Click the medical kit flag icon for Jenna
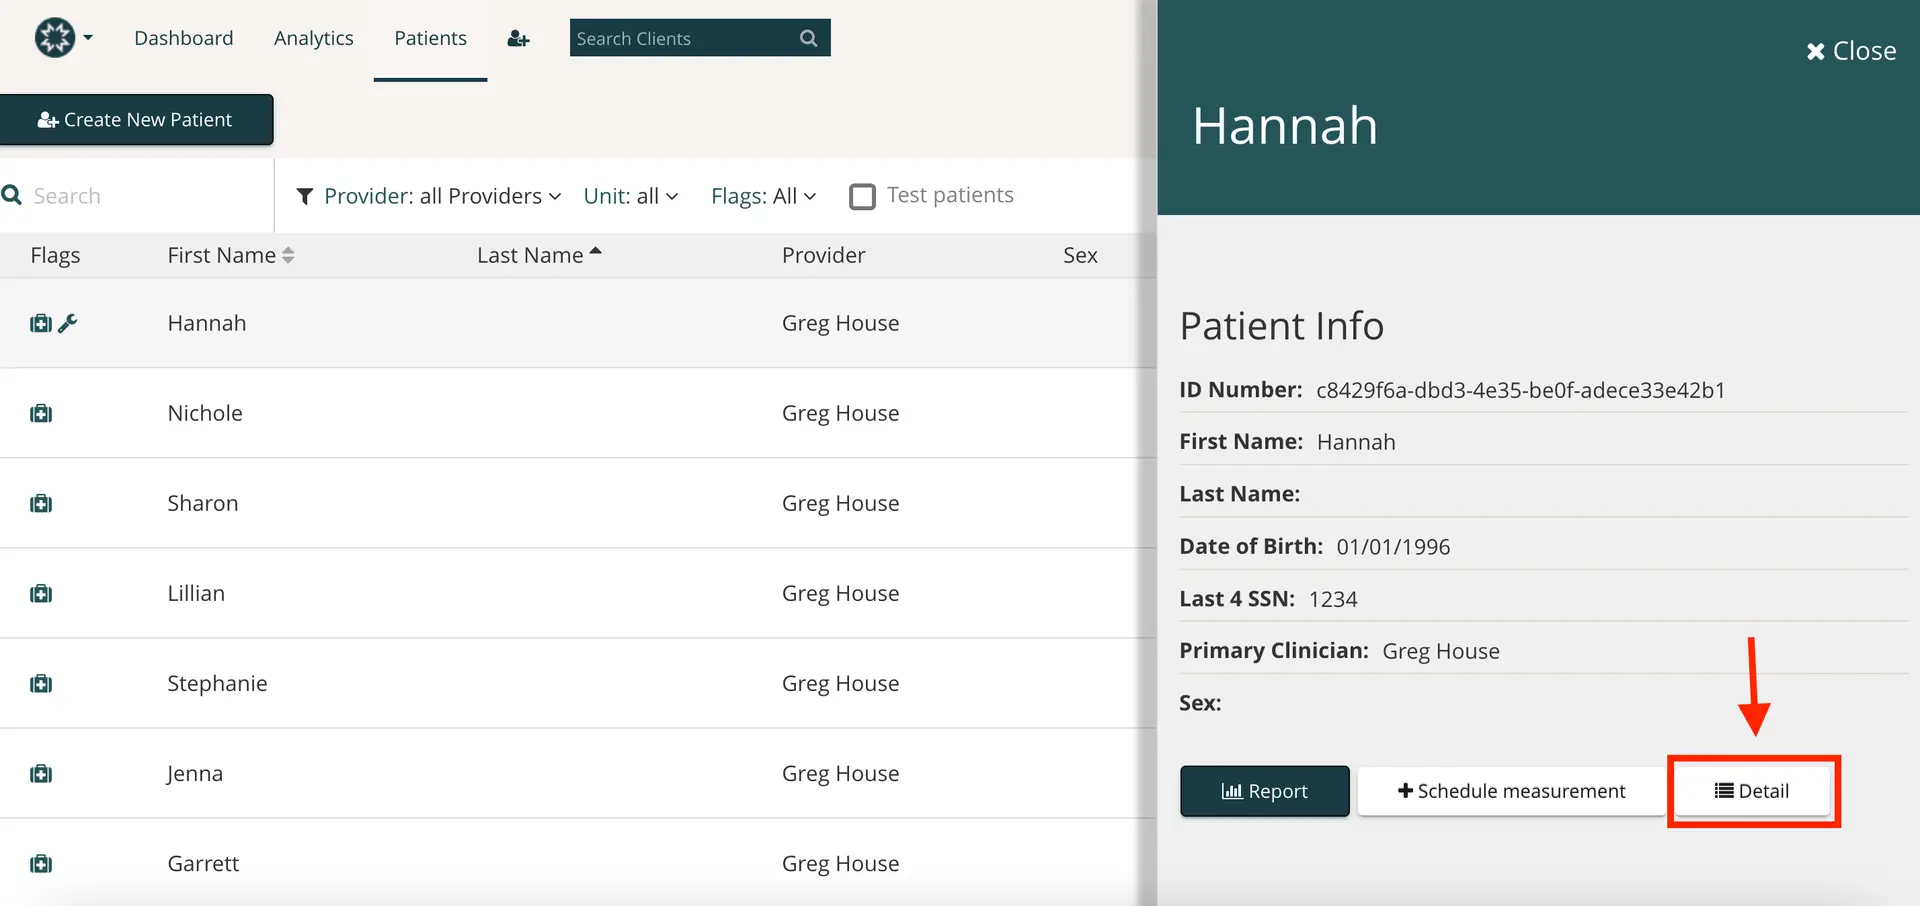Screen dimensions: 1920x906 click(40, 773)
